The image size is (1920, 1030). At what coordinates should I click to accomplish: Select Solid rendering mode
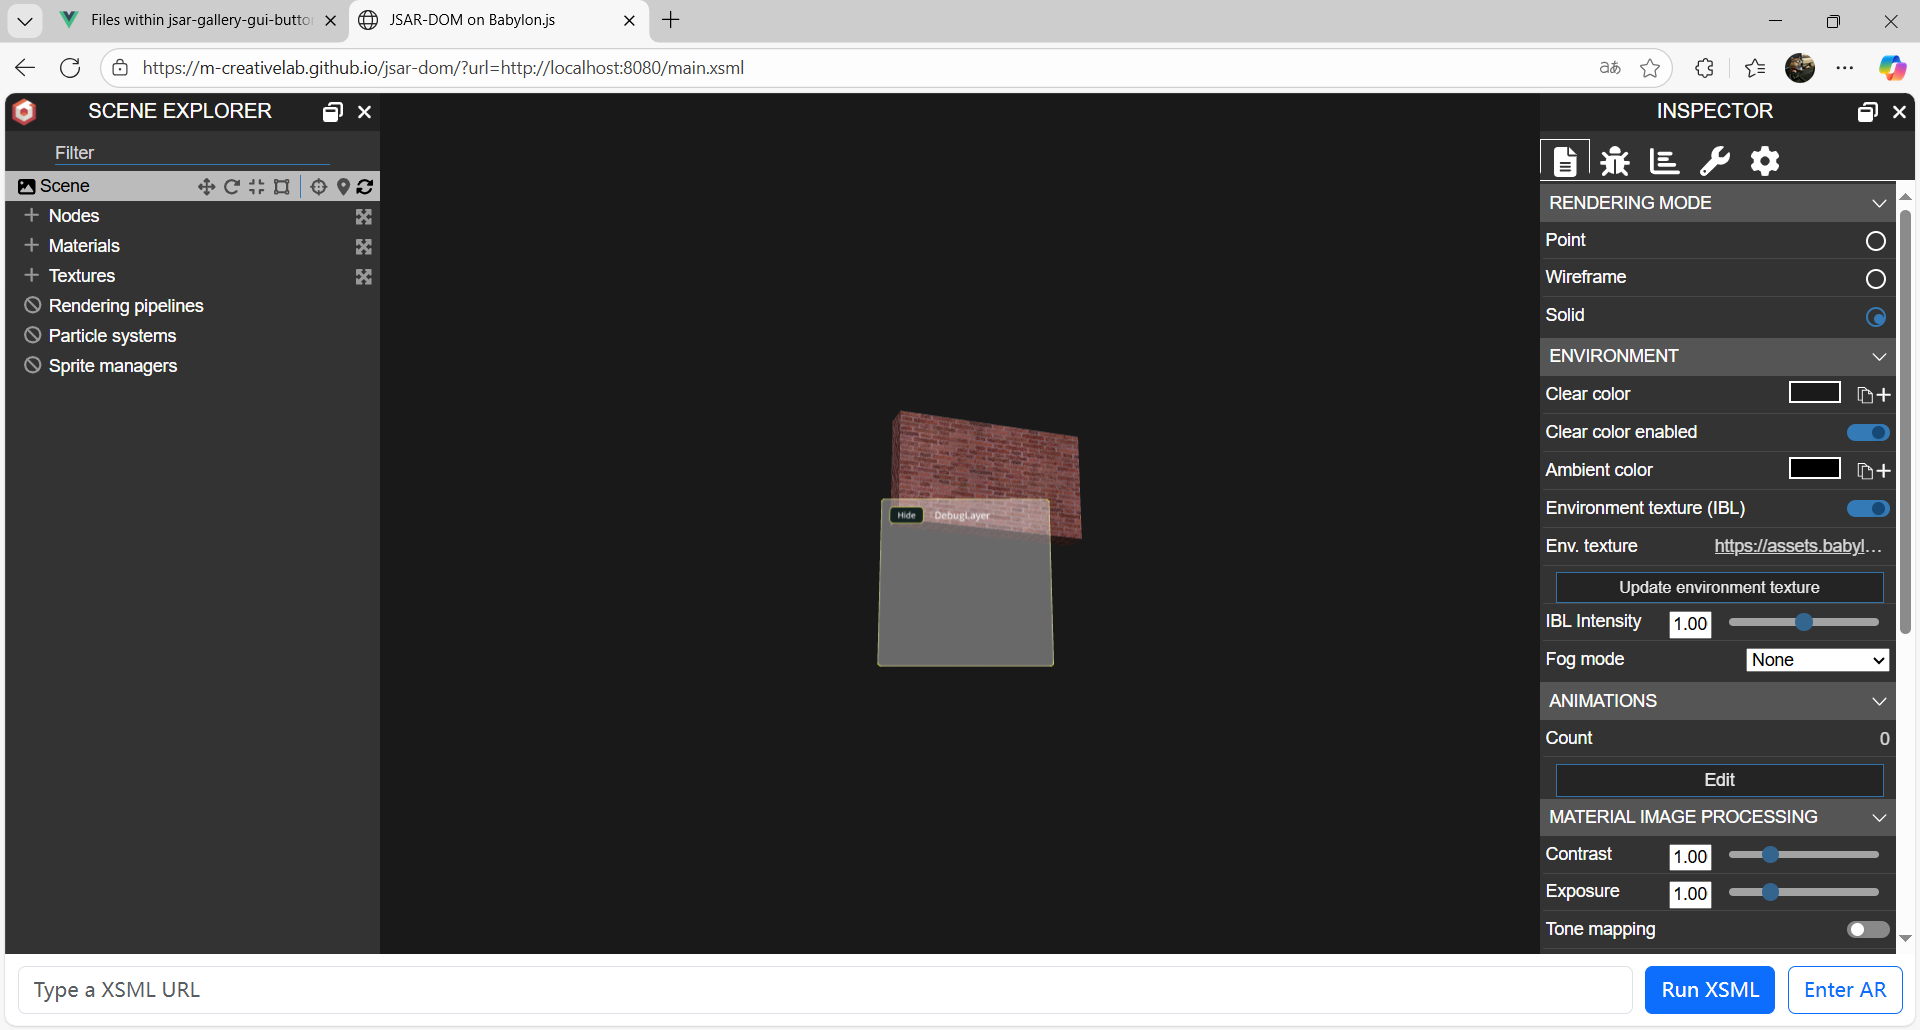point(1876,317)
